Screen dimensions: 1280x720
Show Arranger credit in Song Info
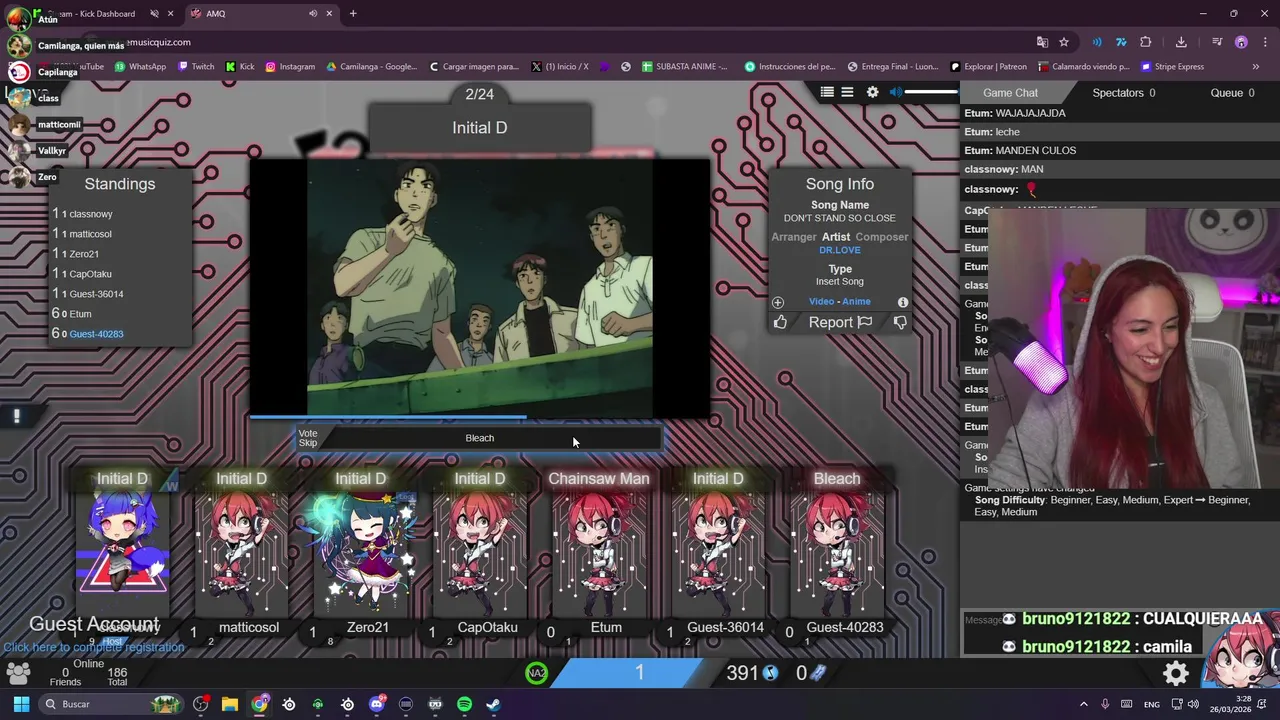coord(794,237)
